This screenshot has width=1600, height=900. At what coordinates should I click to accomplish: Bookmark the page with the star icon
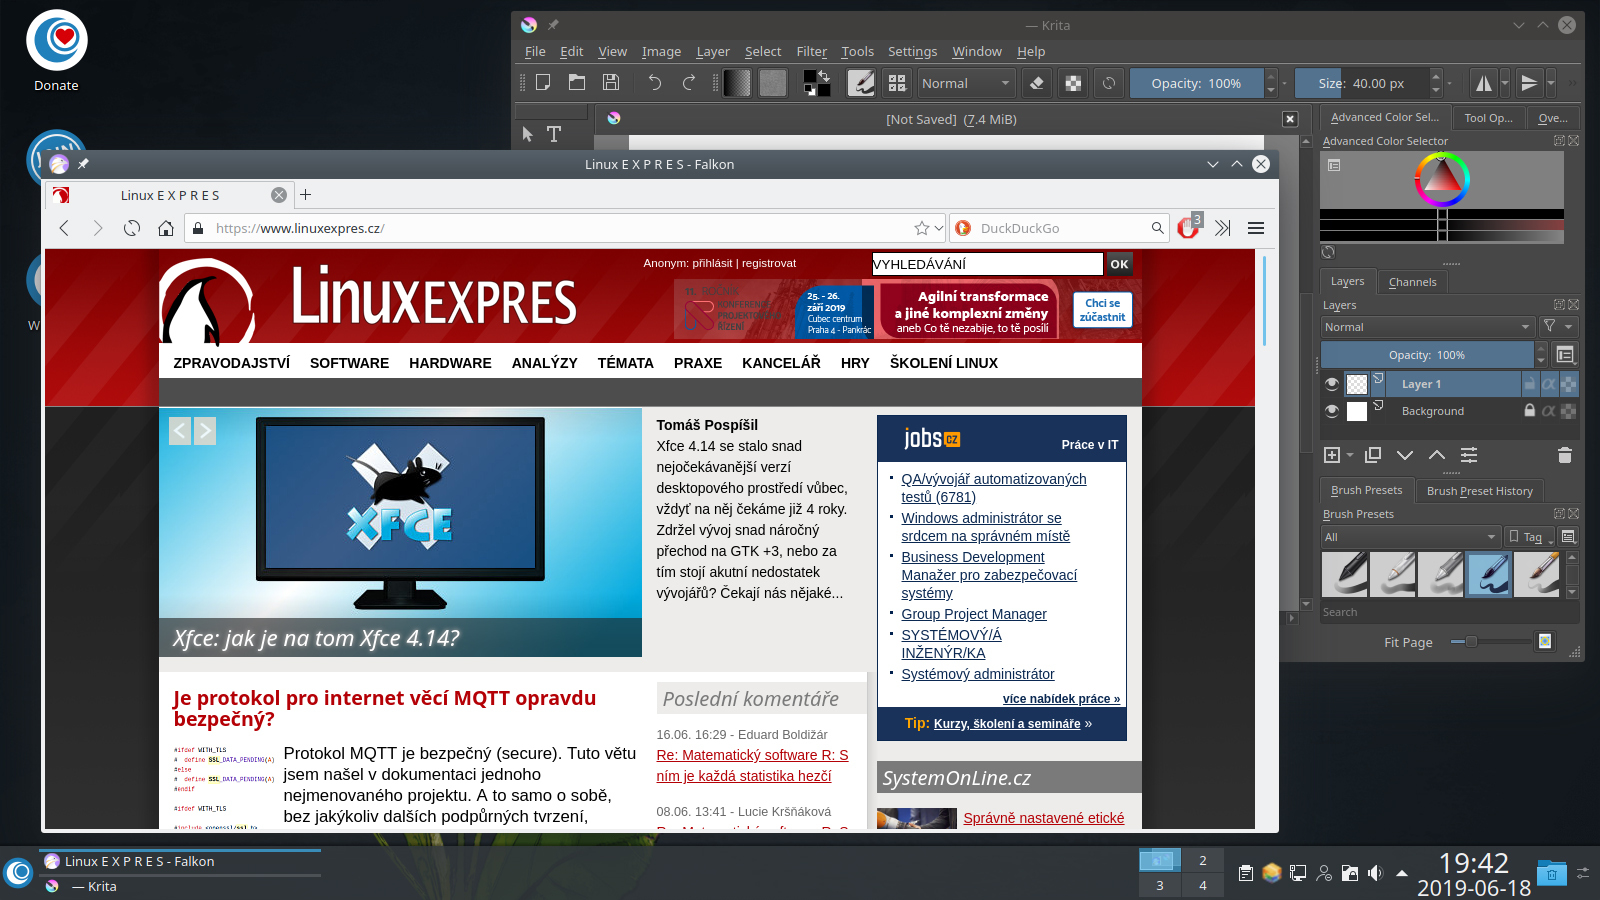click(x=922, y=228)
